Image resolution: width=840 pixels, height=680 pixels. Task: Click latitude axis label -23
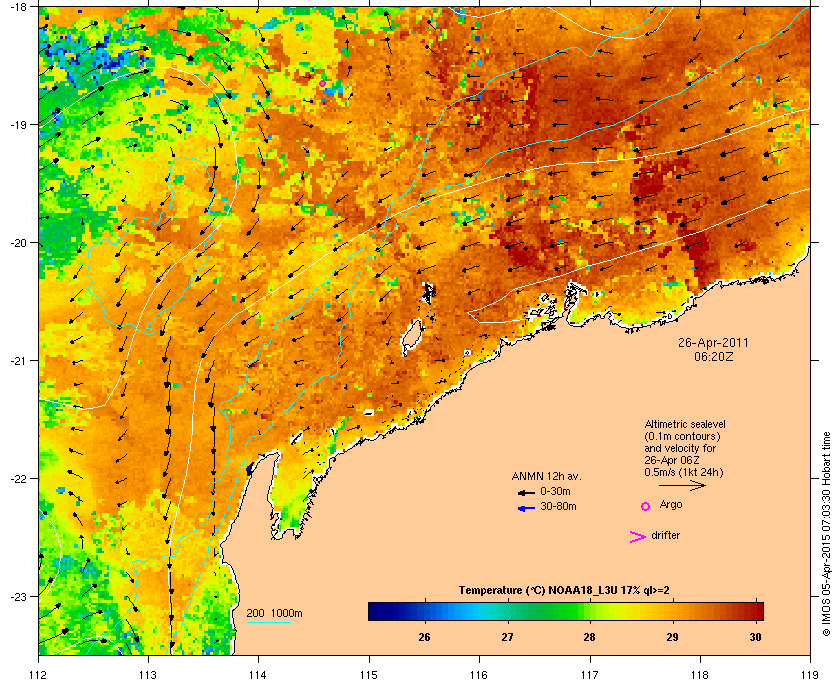coord(18,596)
